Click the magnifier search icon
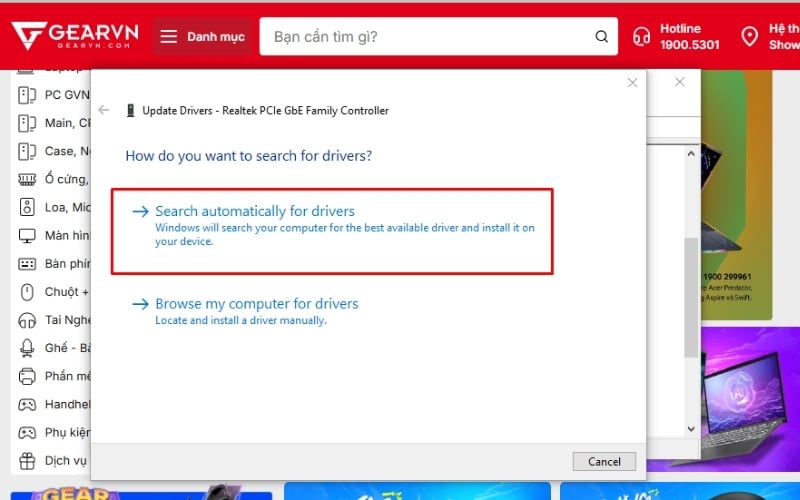The width and height of the screenshot is (800, 500). 602,37
